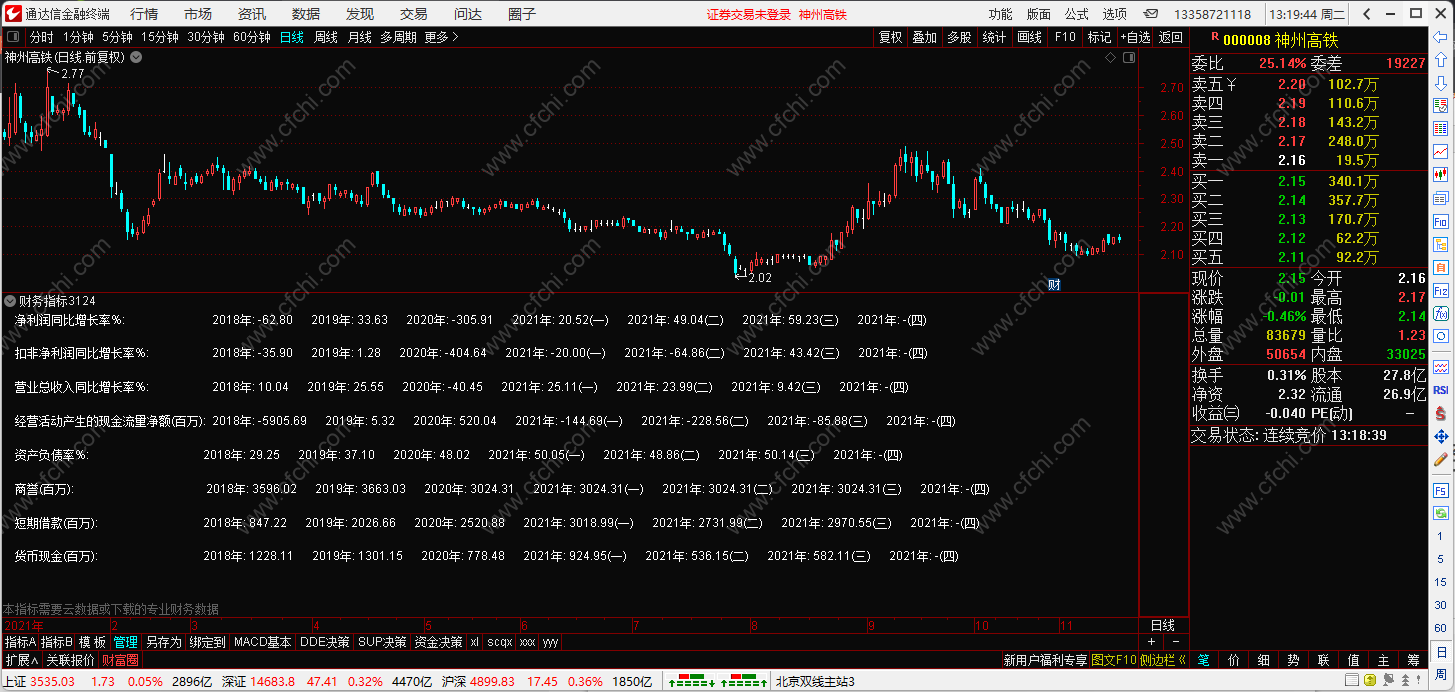Open the line chart icon in right sidebar
This screenshot has width=1455, height=692.
(x=1441, y=151)
